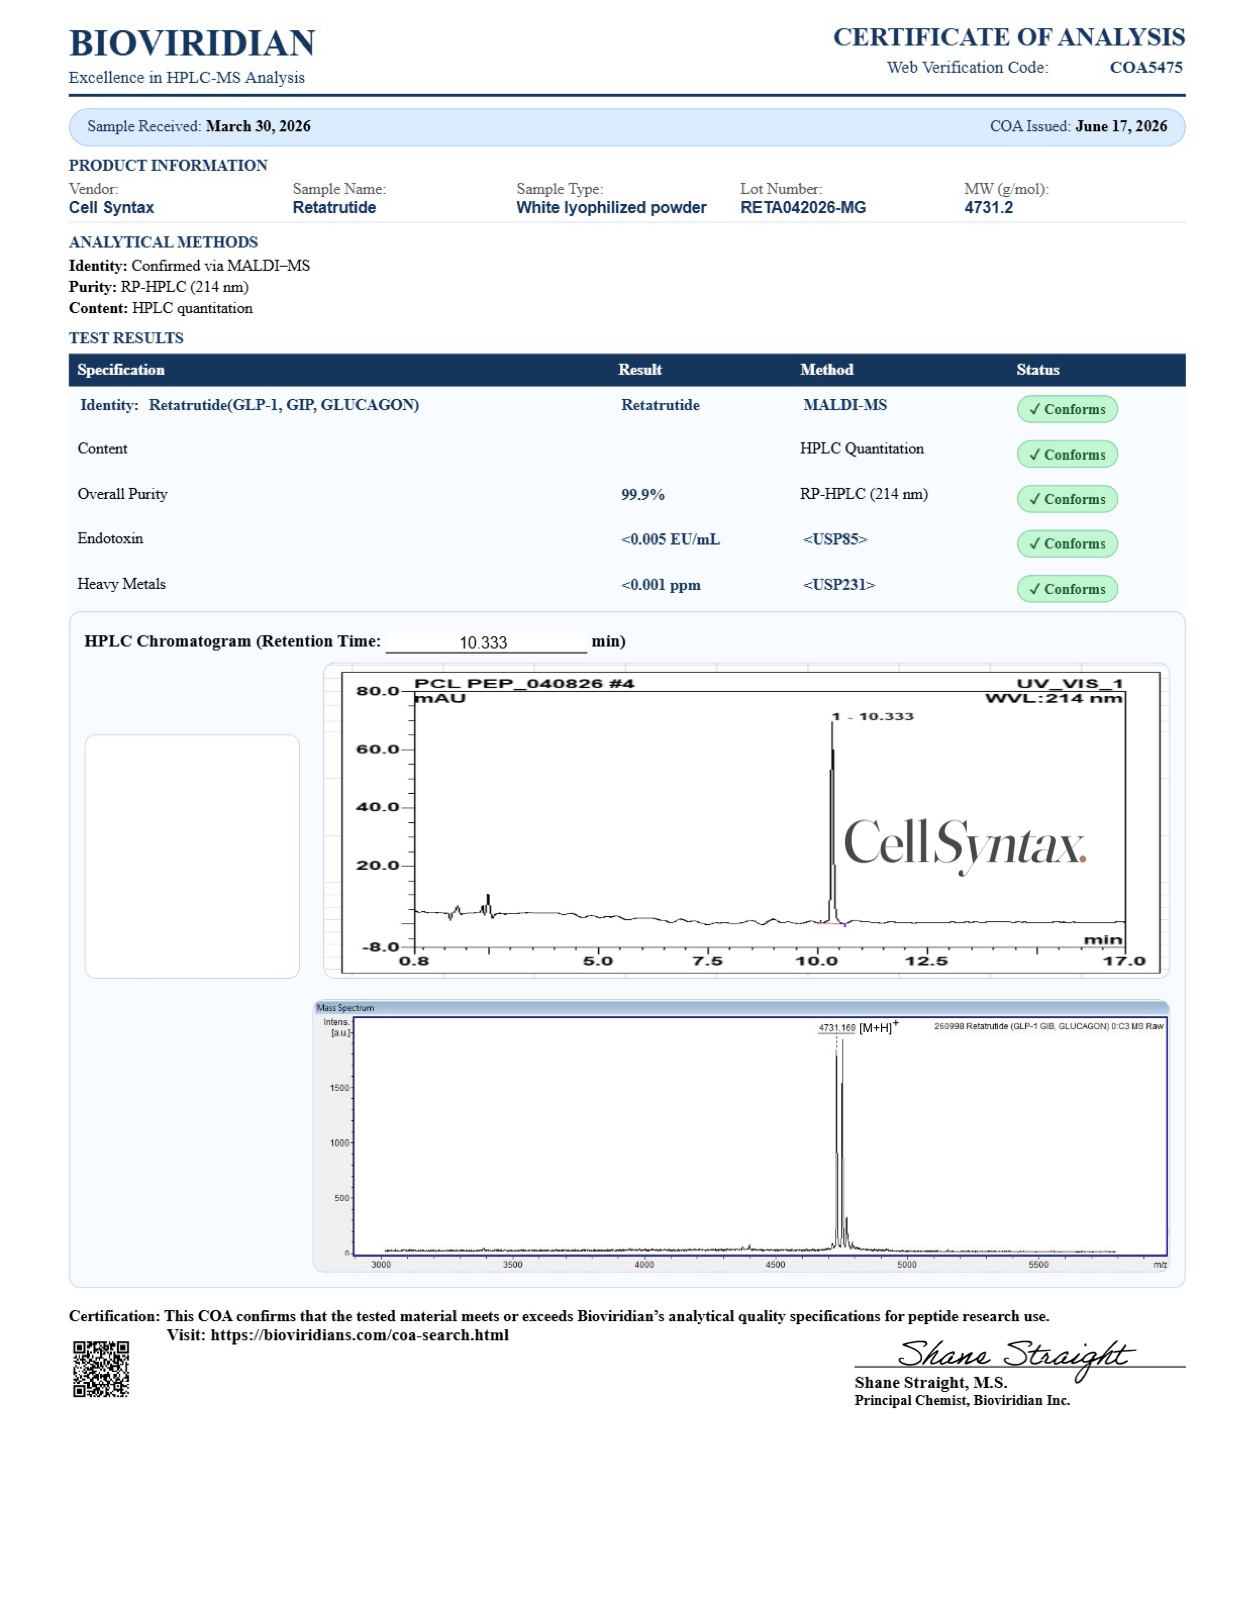Click the Mass Spectrum plot image
Screen dimensions: 1236x1600
point(740,1136)
